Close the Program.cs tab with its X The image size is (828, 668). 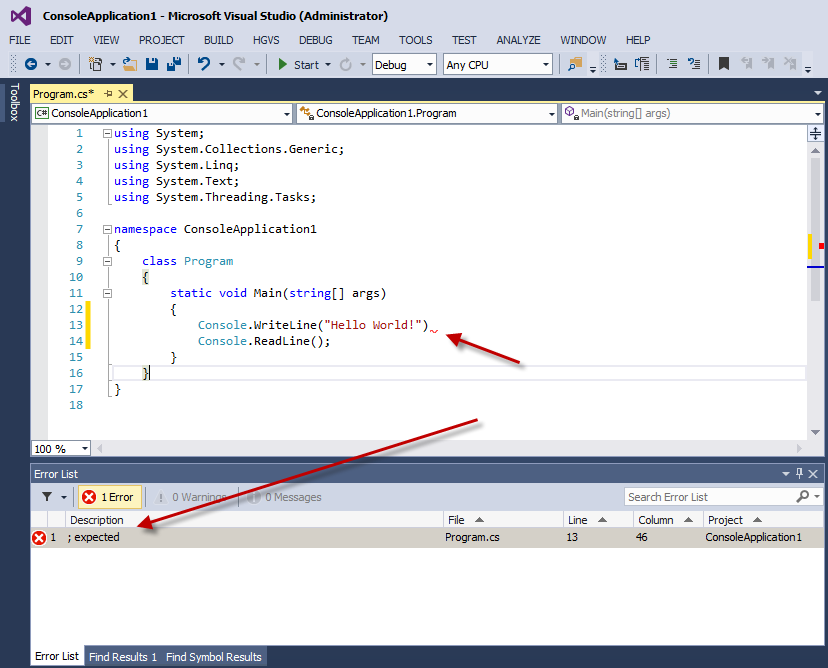[123, 94]
